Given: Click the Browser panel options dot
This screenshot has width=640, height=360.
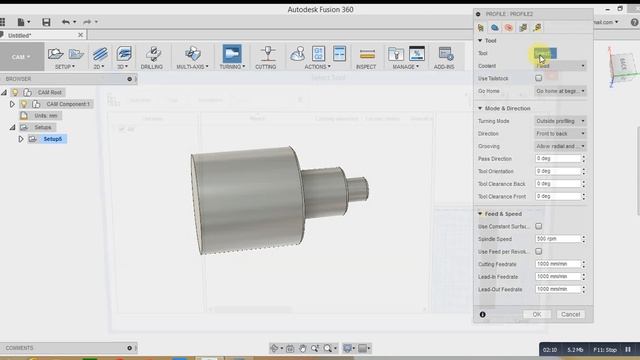Looking at the screenshot, I should [129, 79].
